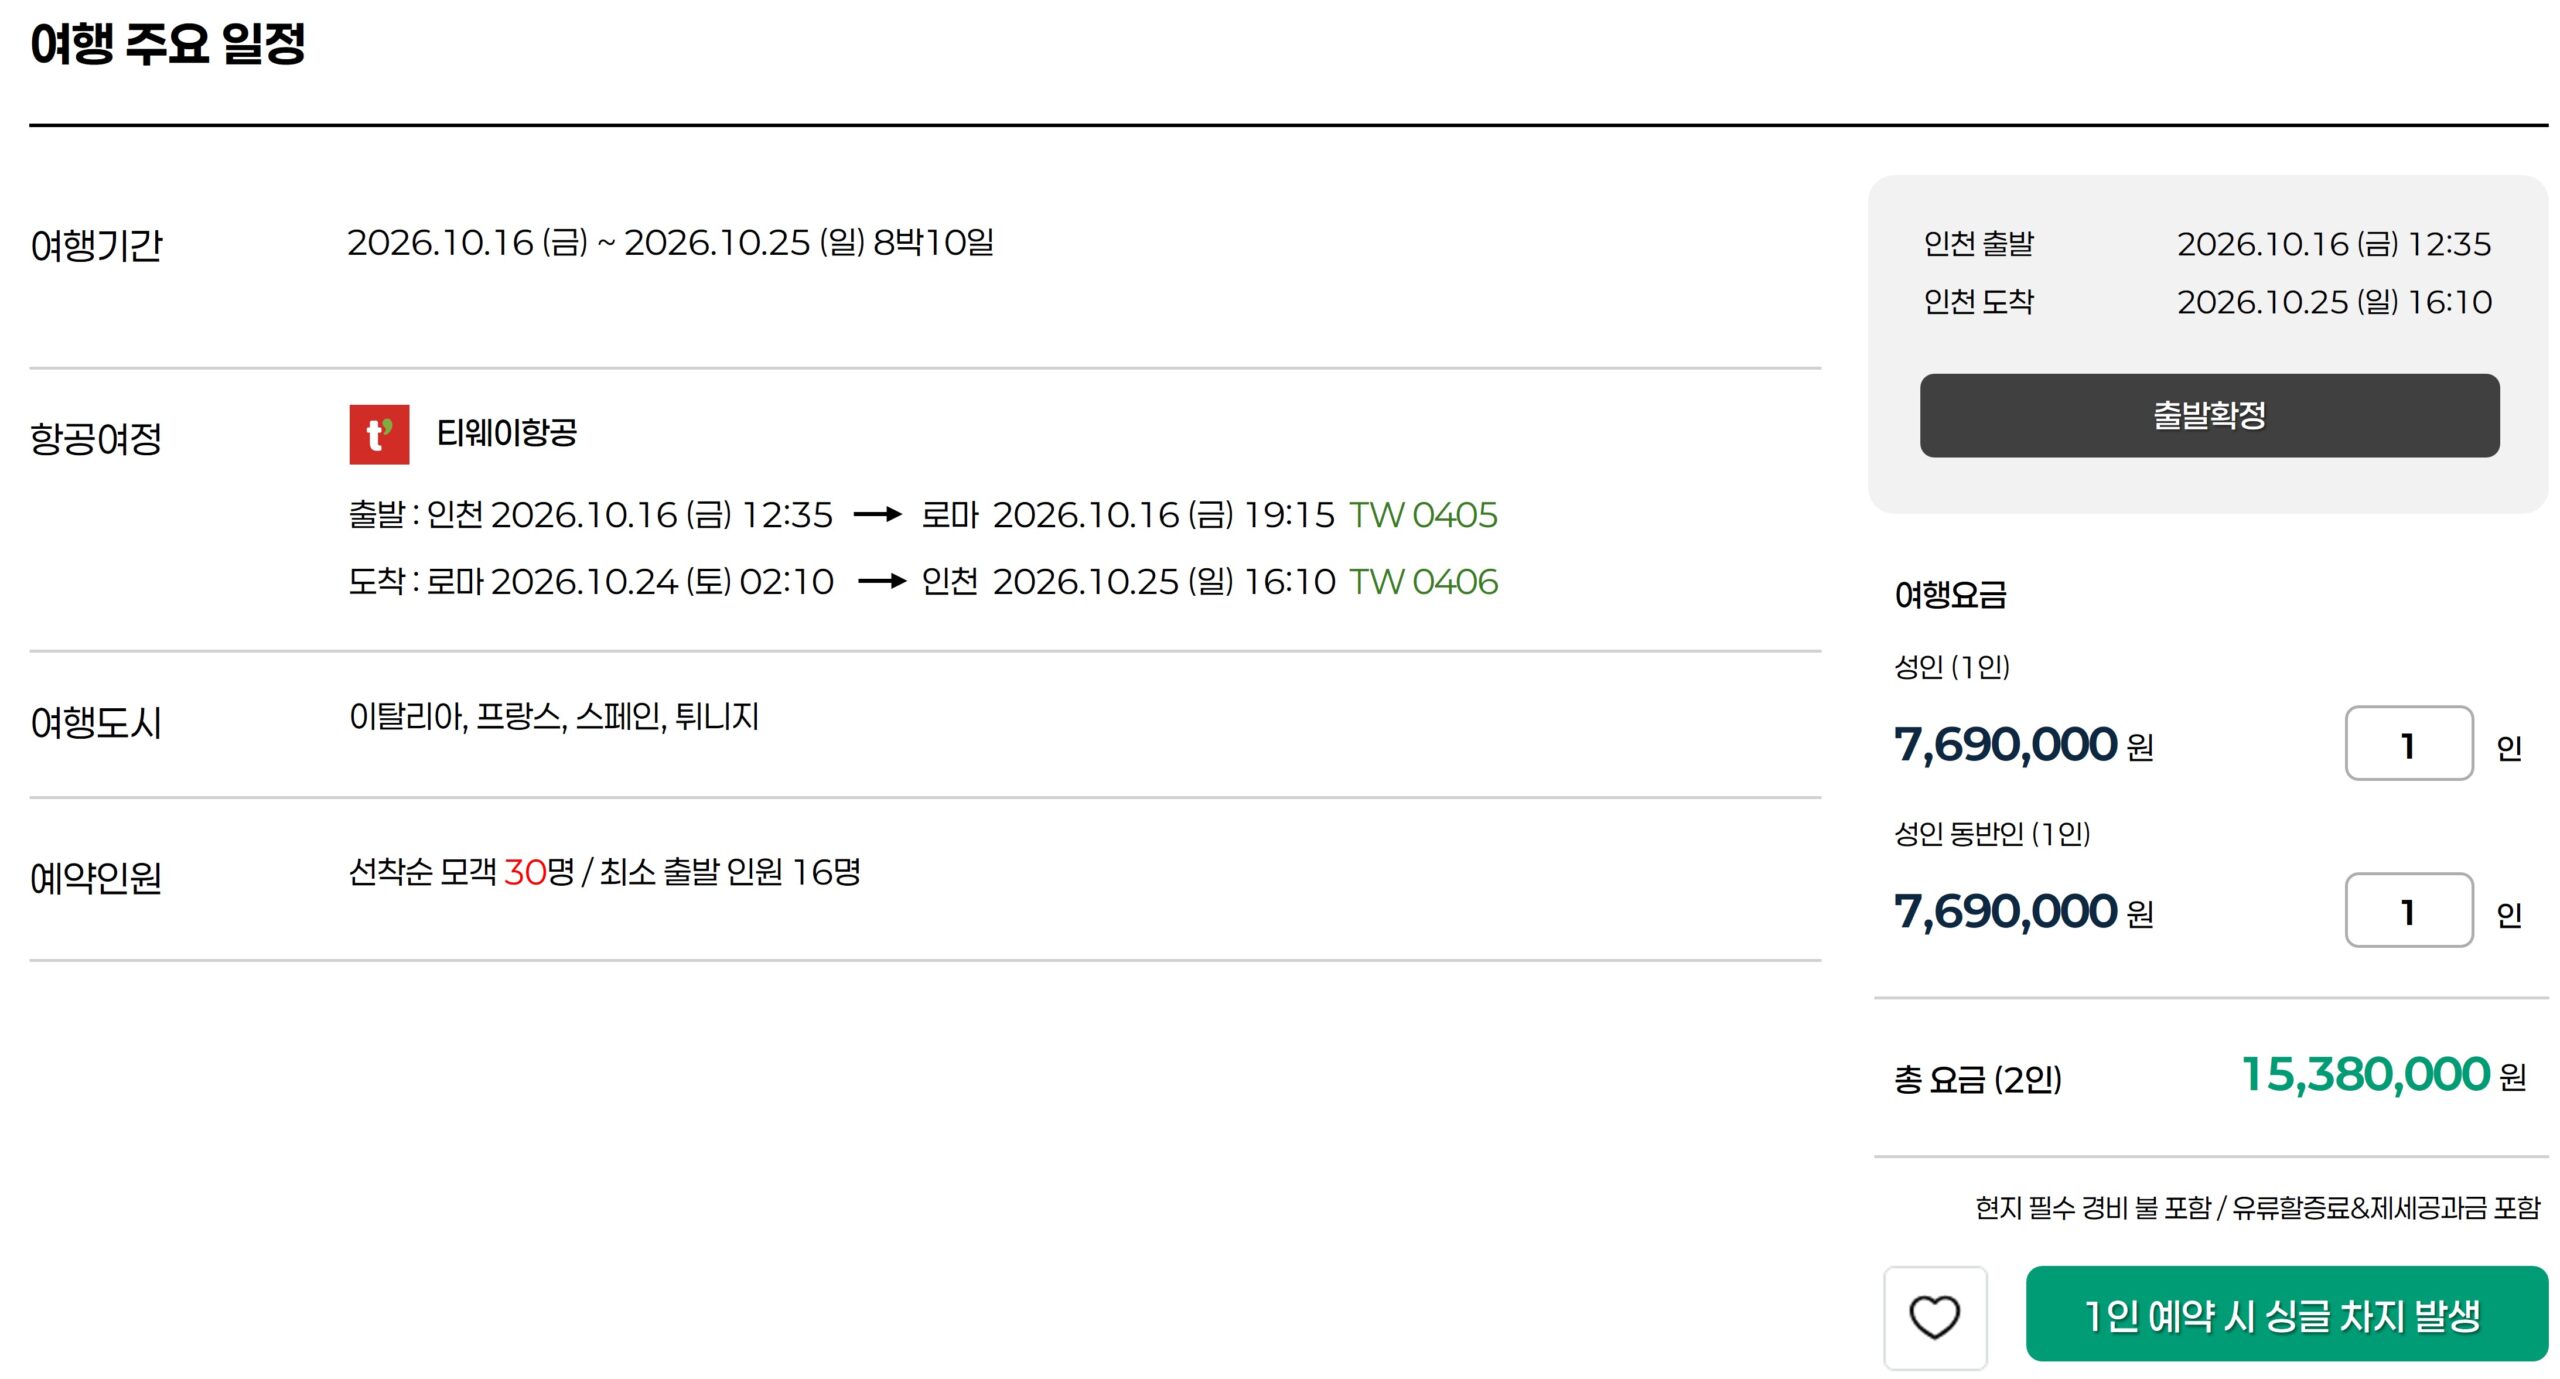This screenshot has height=1379, width=2560.
Task: Focus the 성인 동반인 quantity input field
Action: pyautogui.click(x=2408, y=911)
